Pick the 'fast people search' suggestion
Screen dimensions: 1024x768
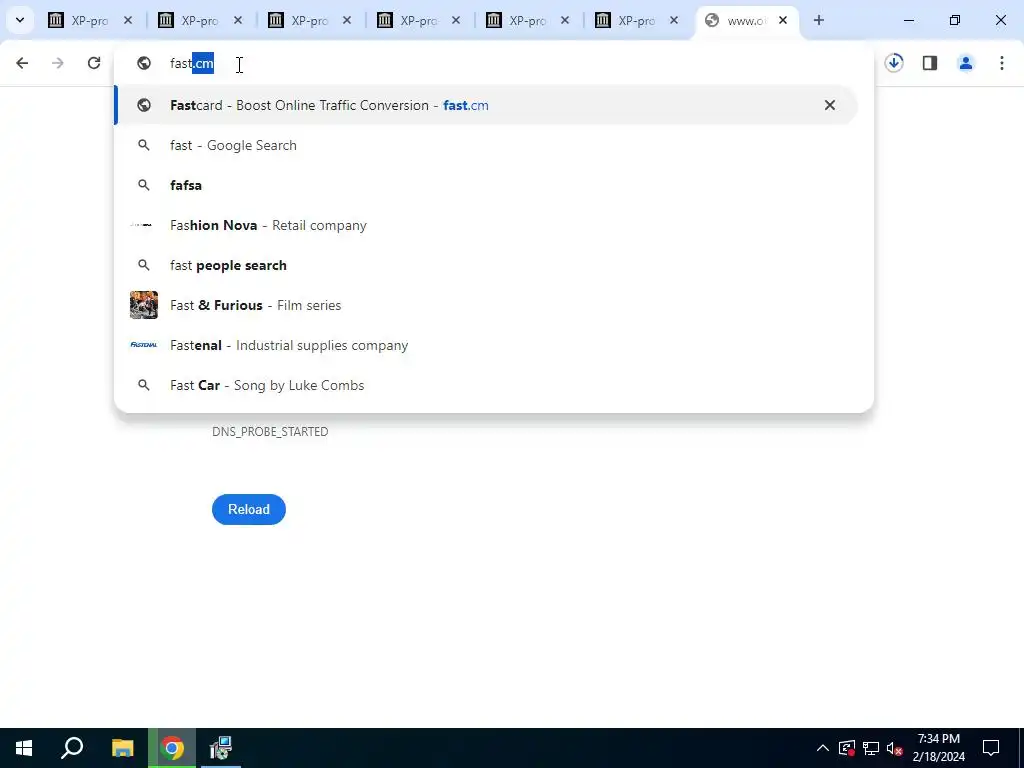(486, 265)
